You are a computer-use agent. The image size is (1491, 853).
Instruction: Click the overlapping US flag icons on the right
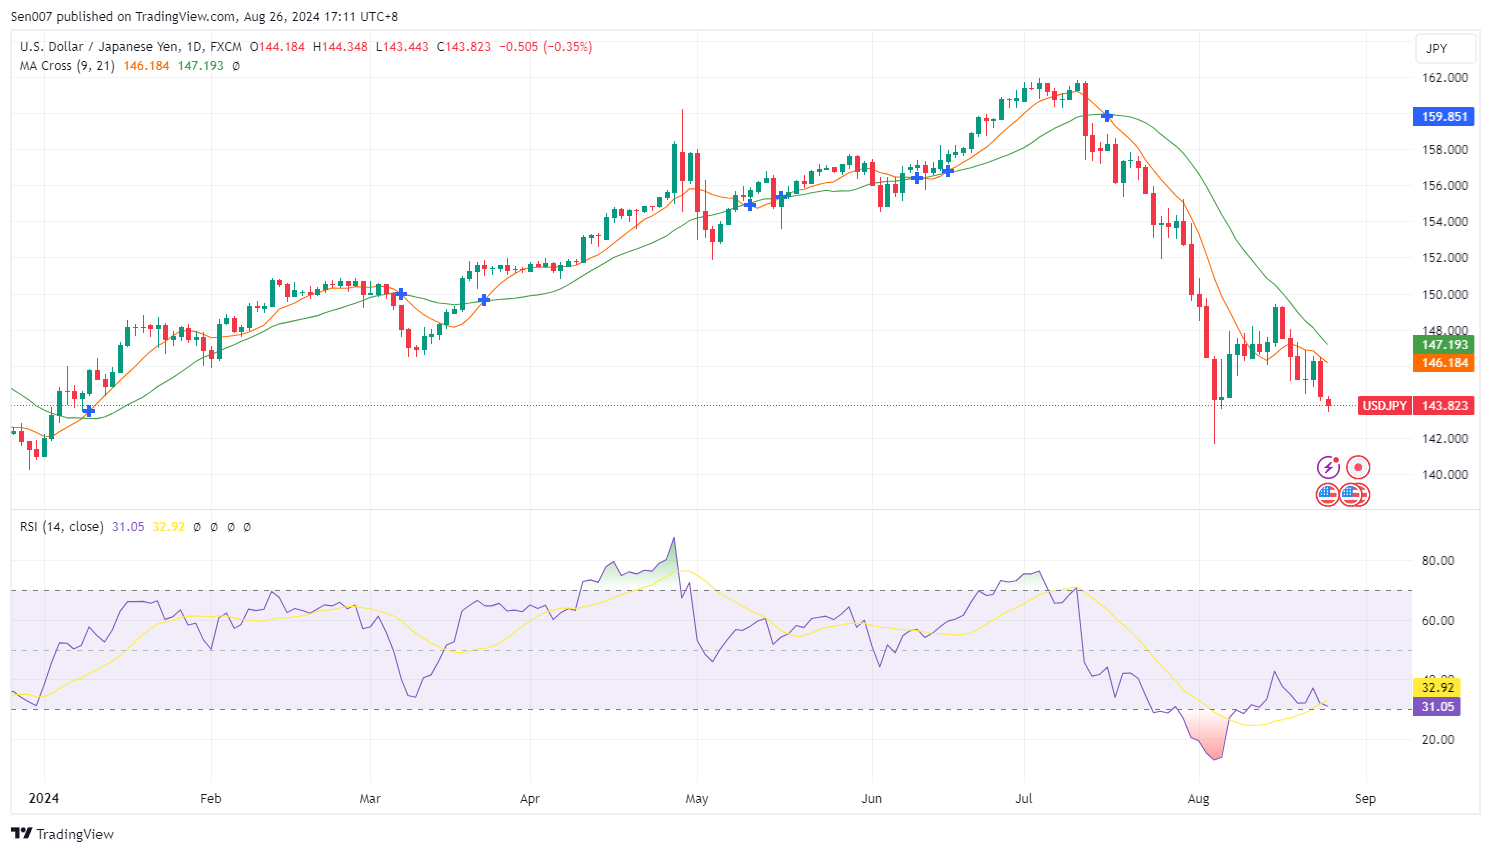(x=1355, y=494)
